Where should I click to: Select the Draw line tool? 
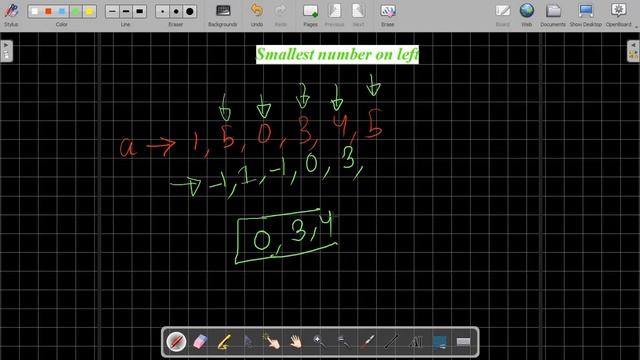(391, 342)
